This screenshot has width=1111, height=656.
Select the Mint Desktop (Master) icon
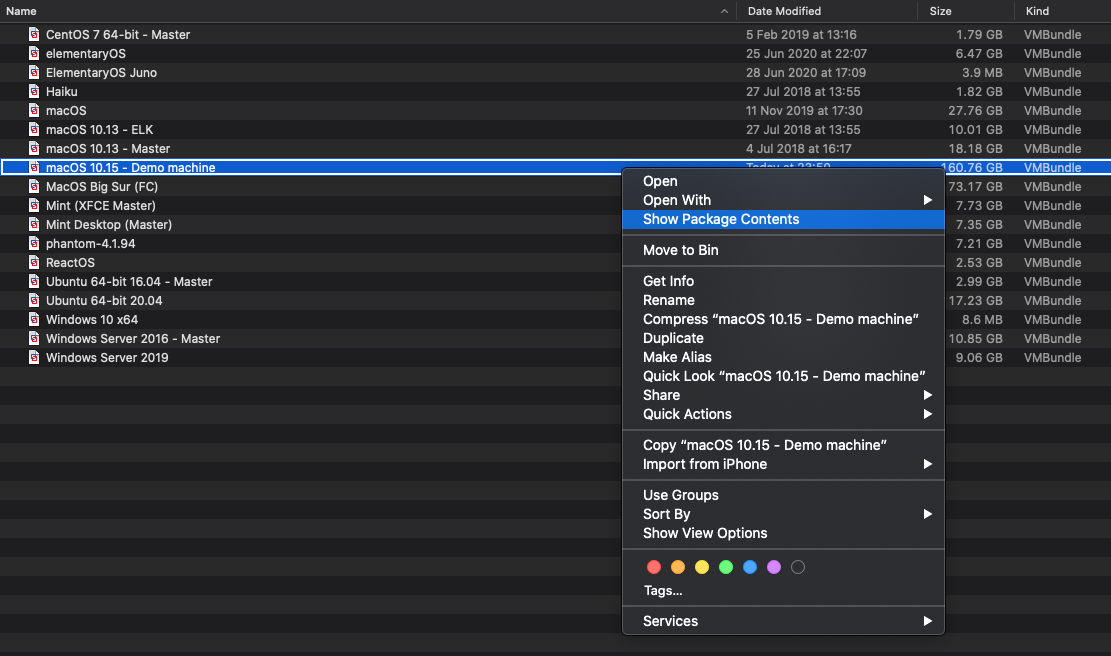pos(34,225)
